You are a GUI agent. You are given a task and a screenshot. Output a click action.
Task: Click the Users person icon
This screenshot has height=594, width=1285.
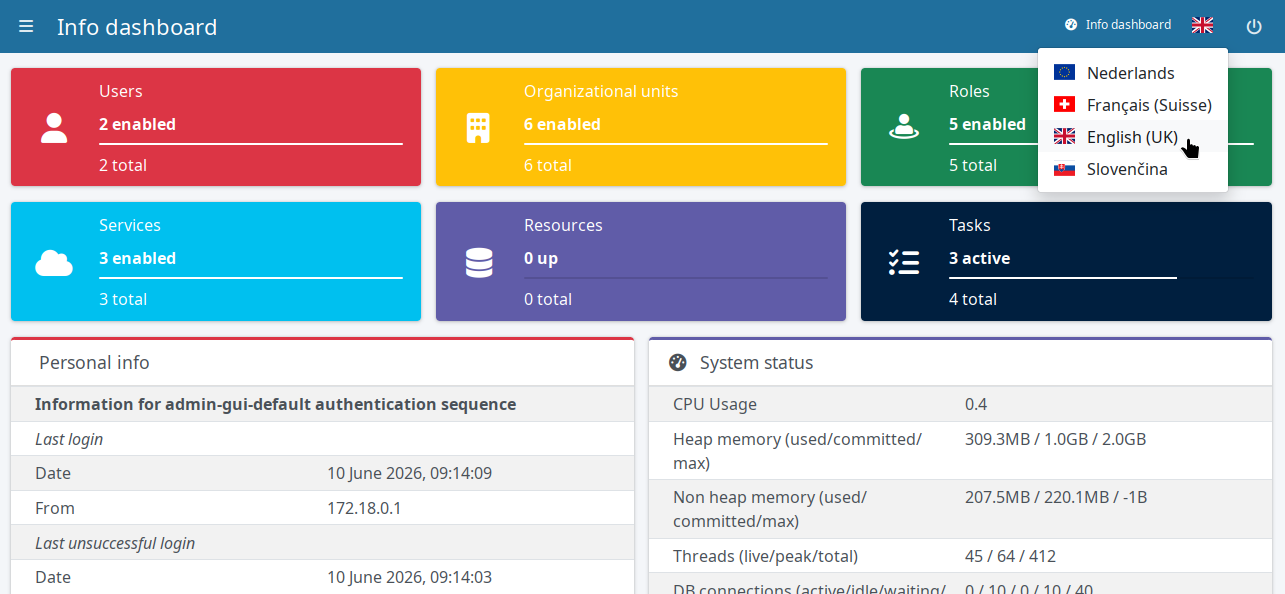click(x=54, y=128)
